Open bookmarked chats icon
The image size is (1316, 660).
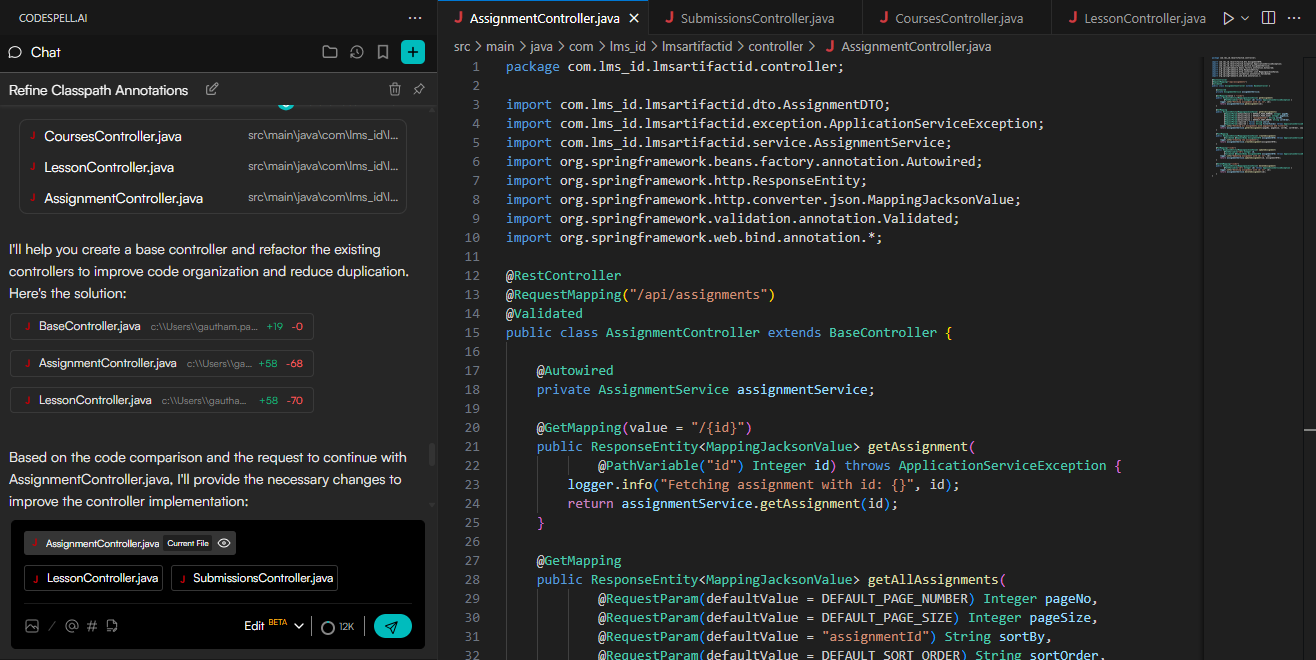[x=382, y=52]
